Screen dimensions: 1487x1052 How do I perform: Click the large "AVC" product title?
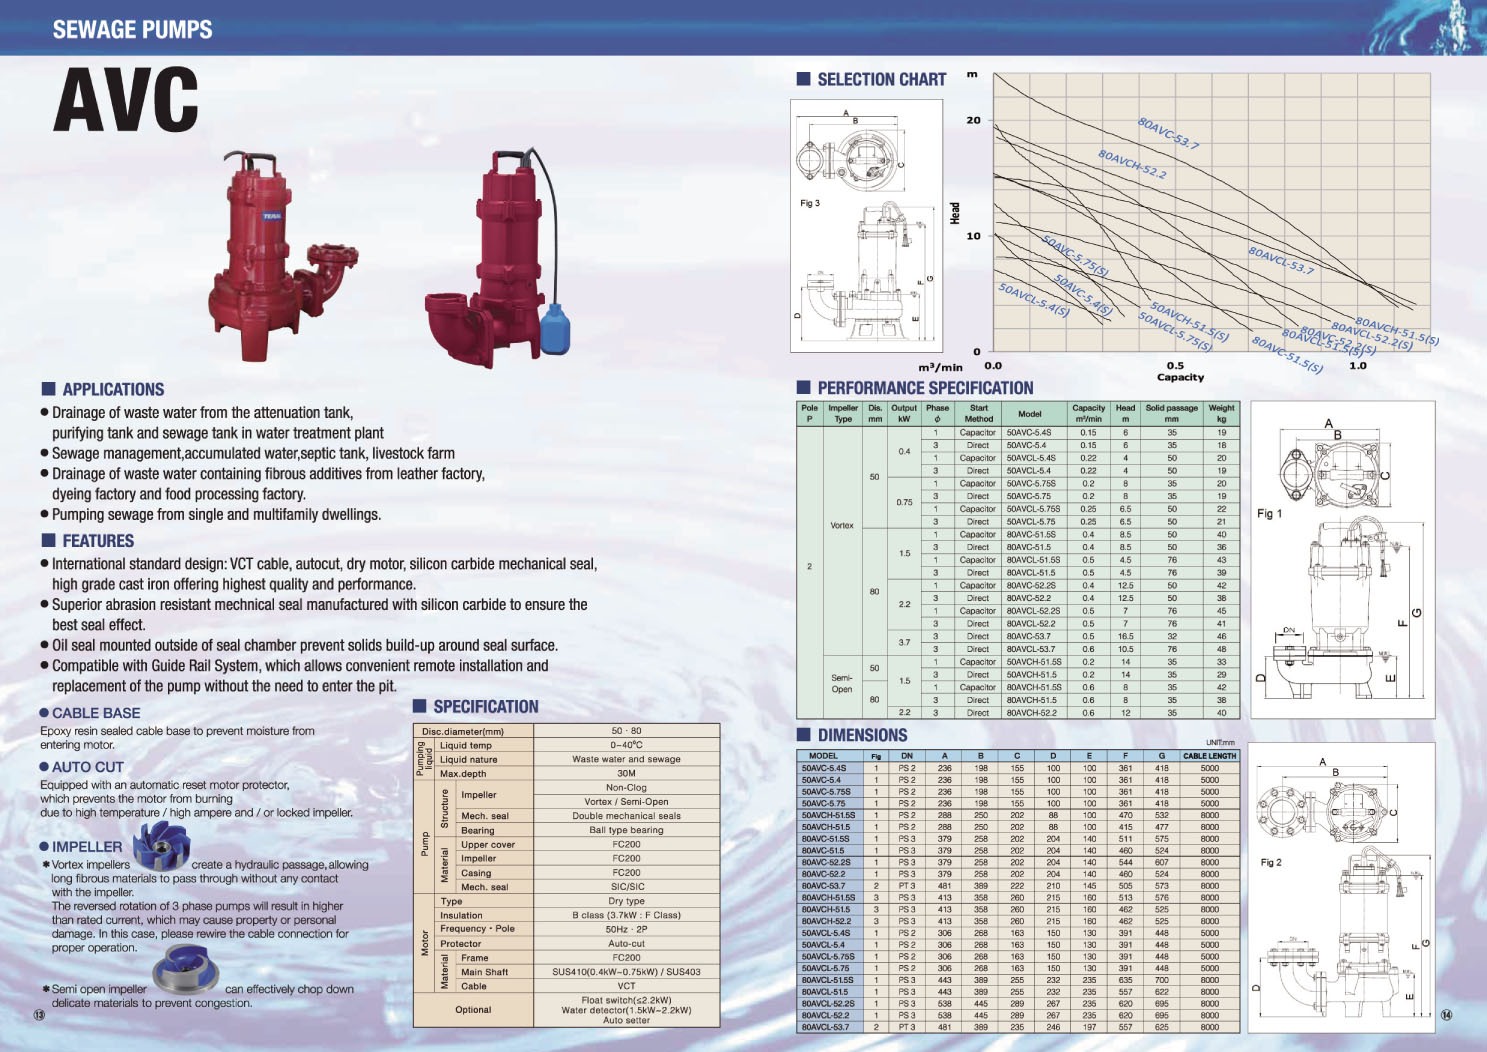(x=126, y=100)
